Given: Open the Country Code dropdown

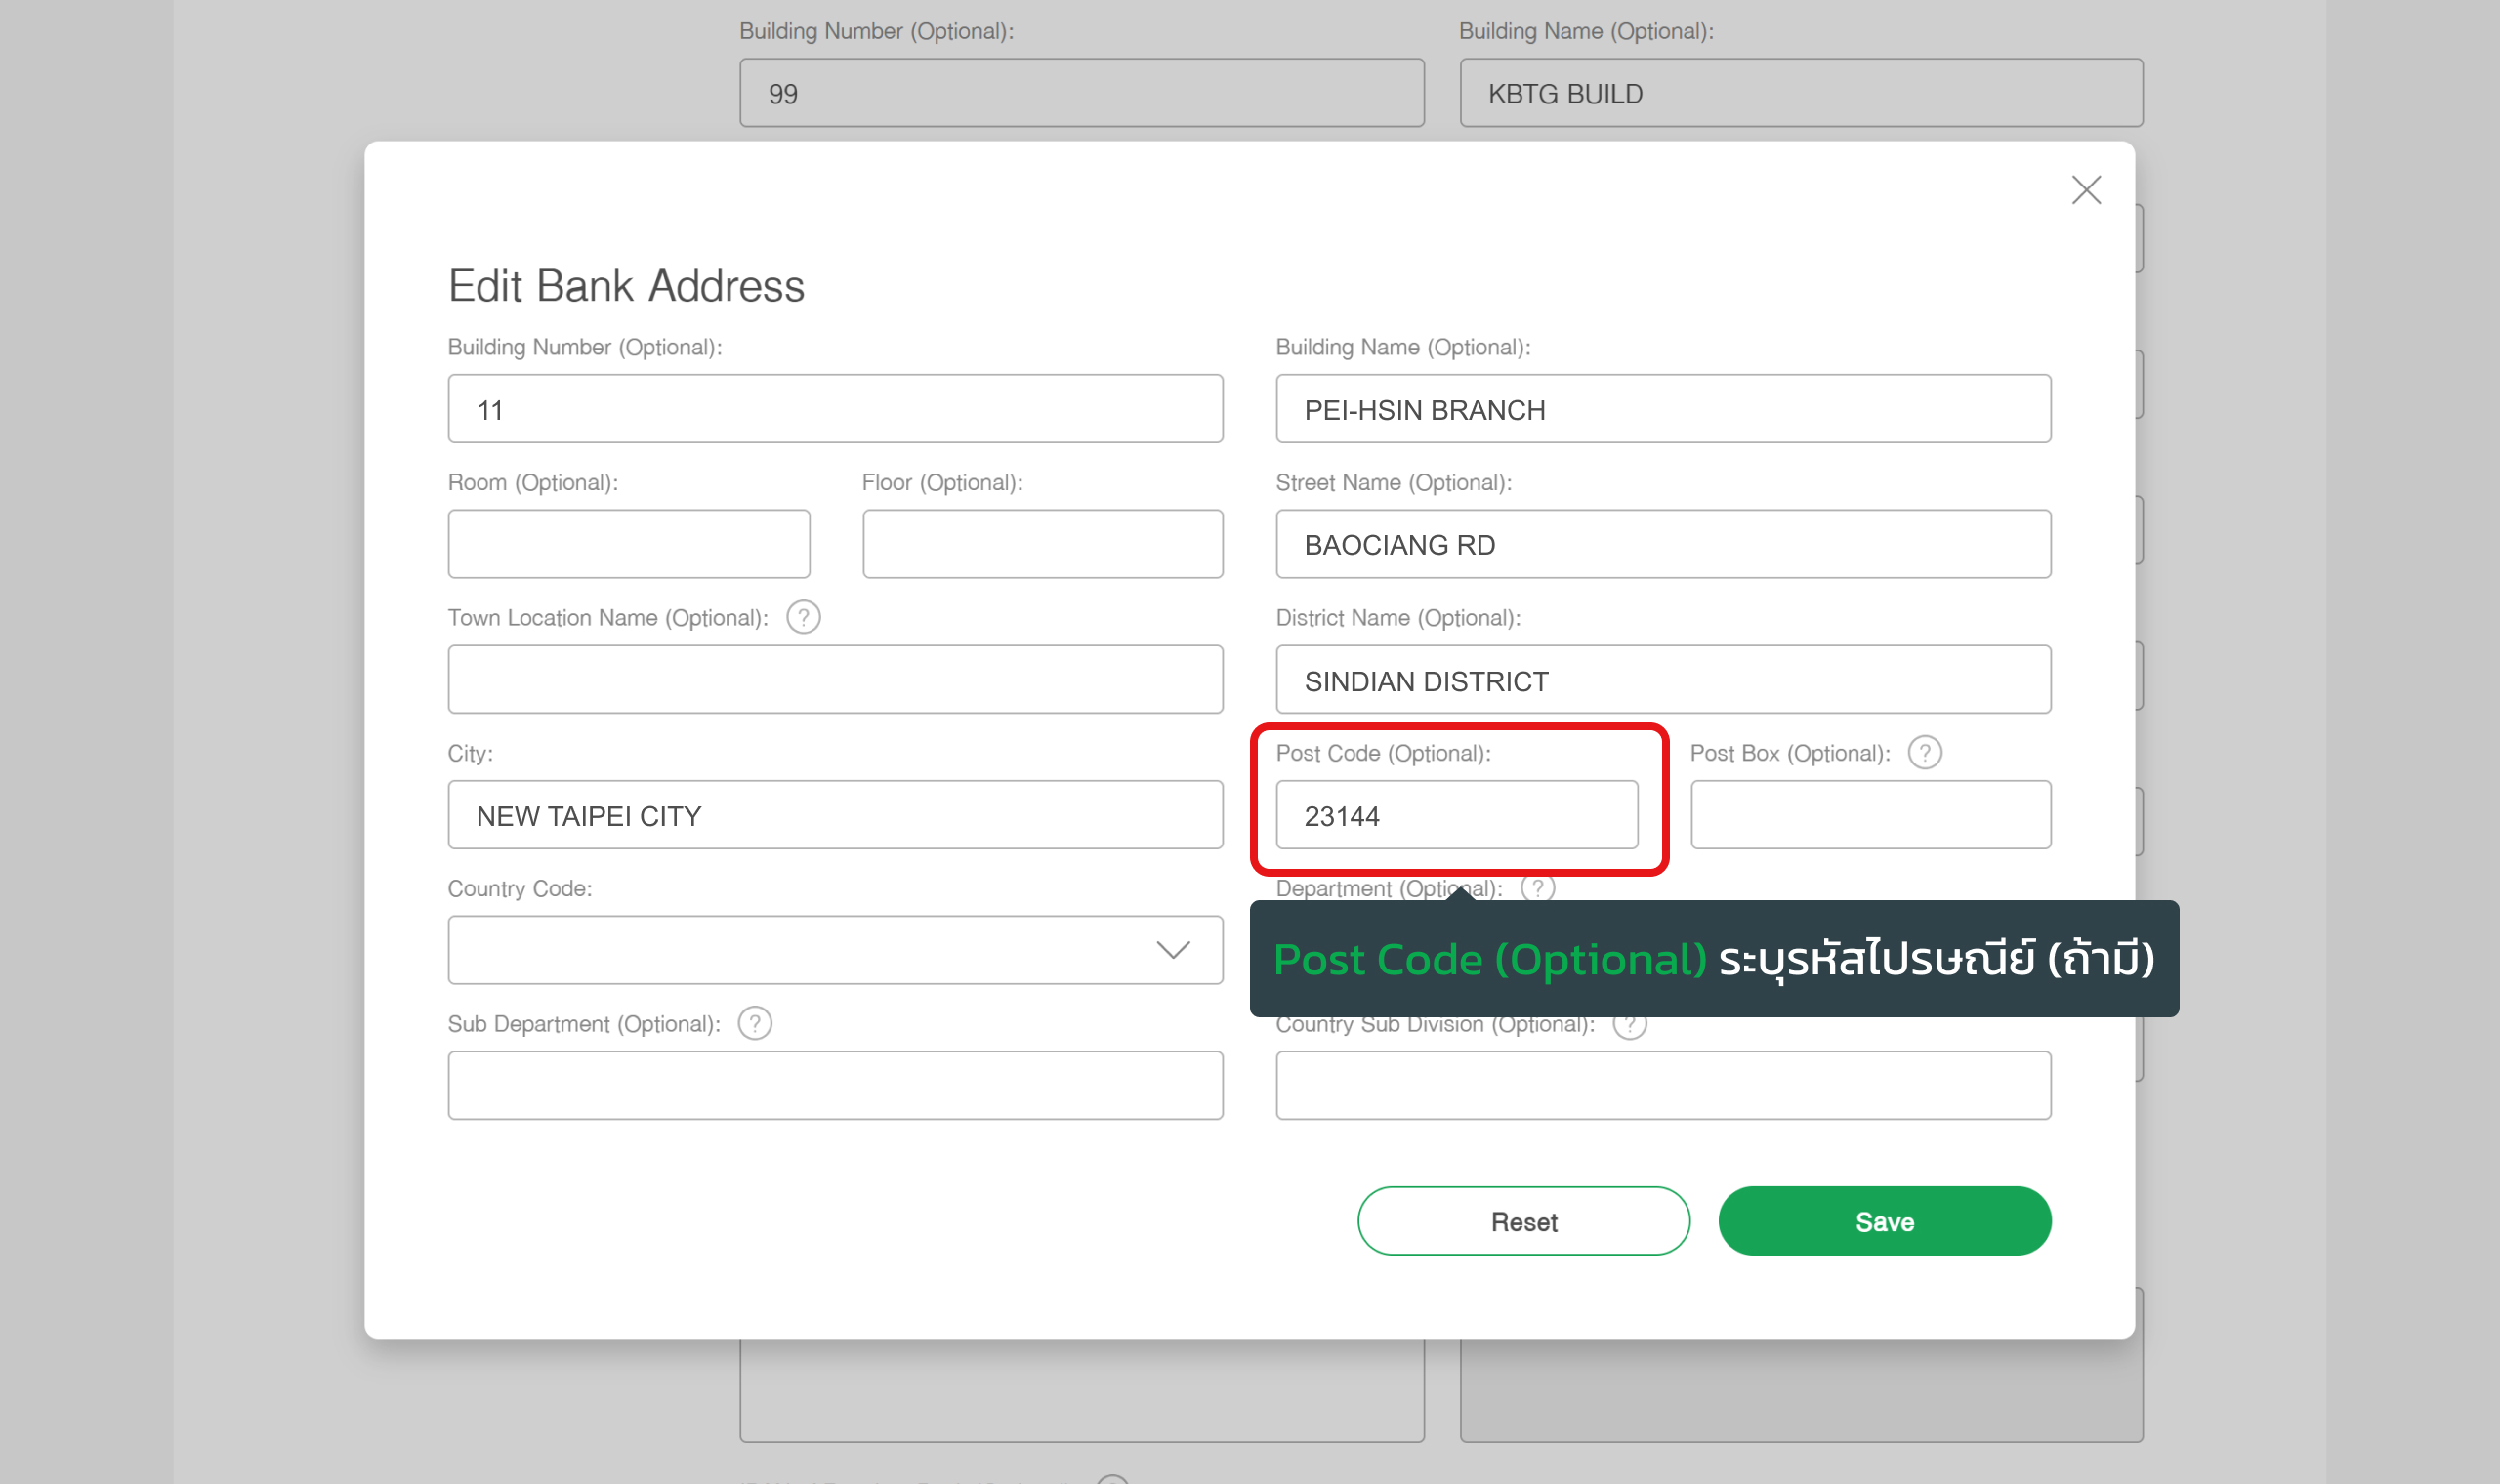Looking at the screenshot, I should (835, 949).
